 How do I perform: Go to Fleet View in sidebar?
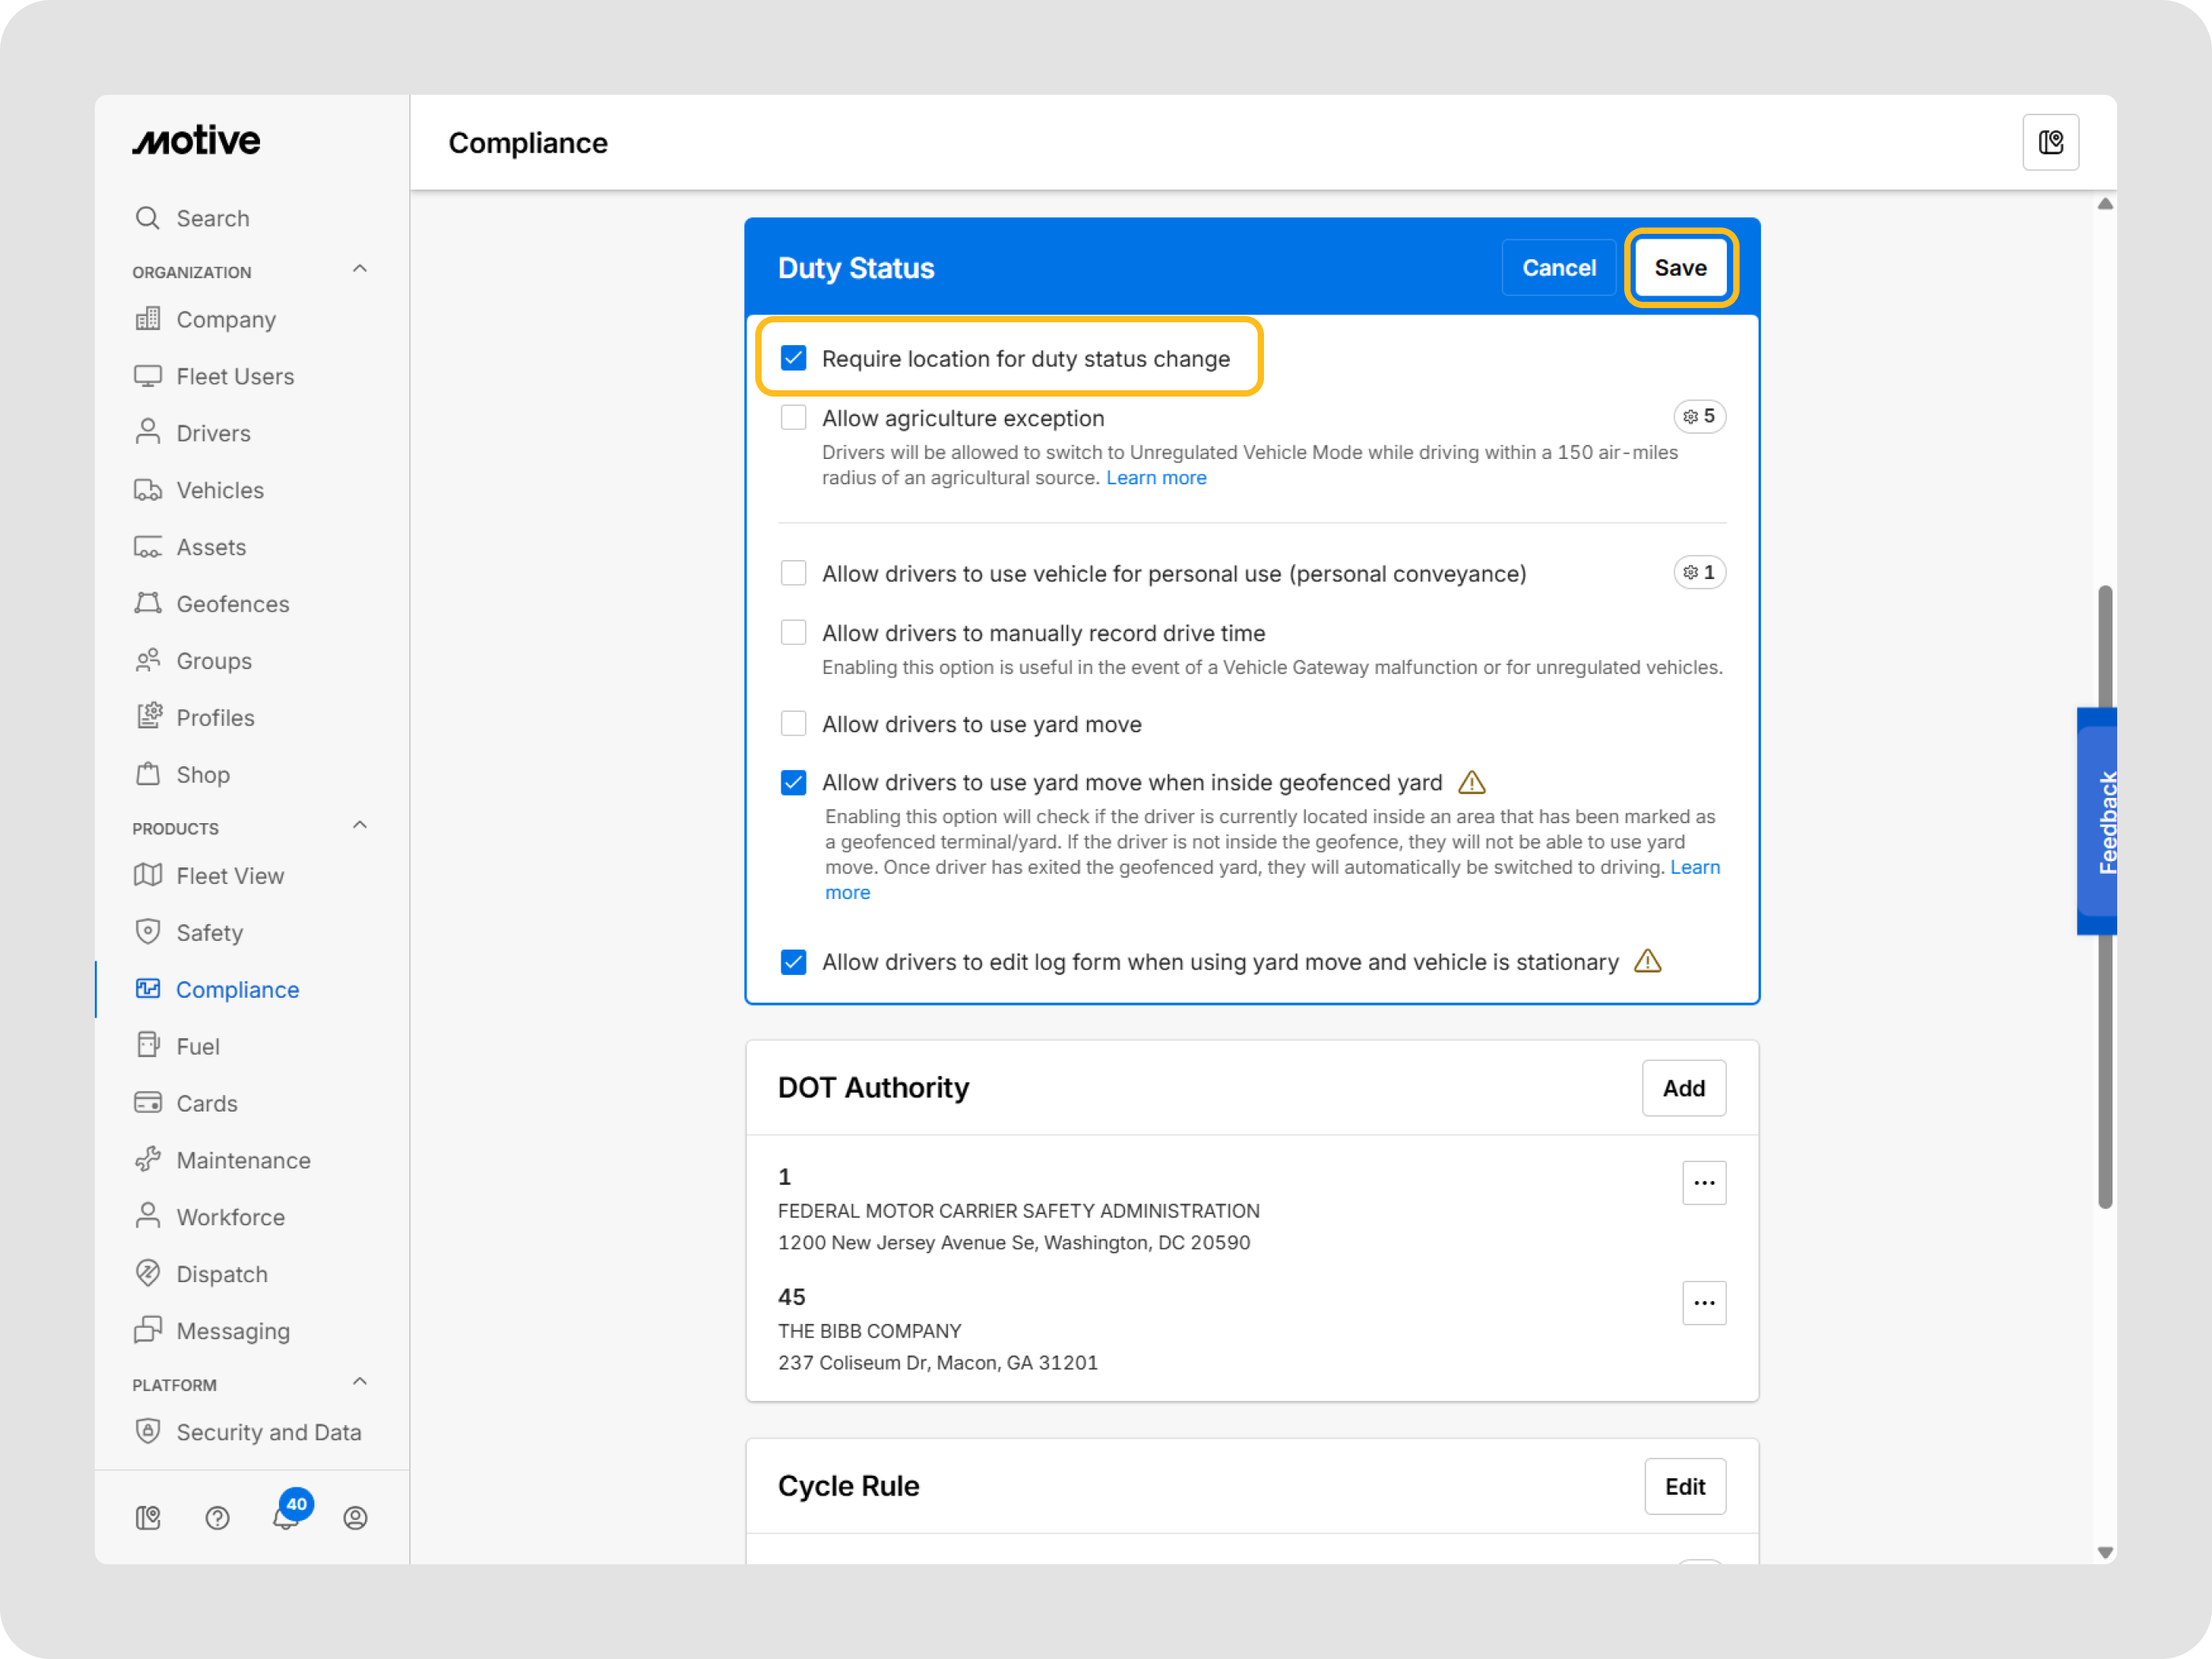230,876
